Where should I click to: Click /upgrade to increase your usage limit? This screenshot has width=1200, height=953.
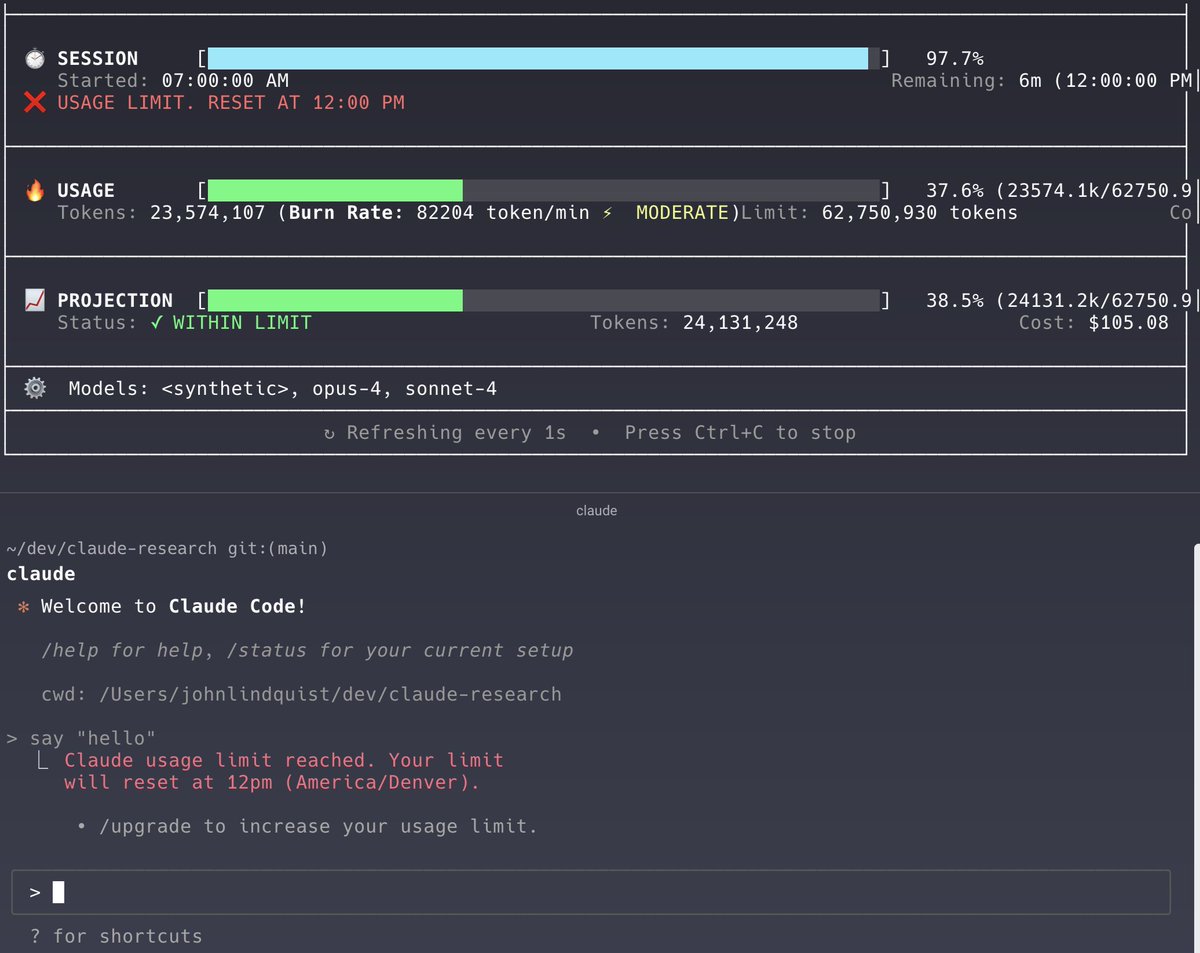318,827
